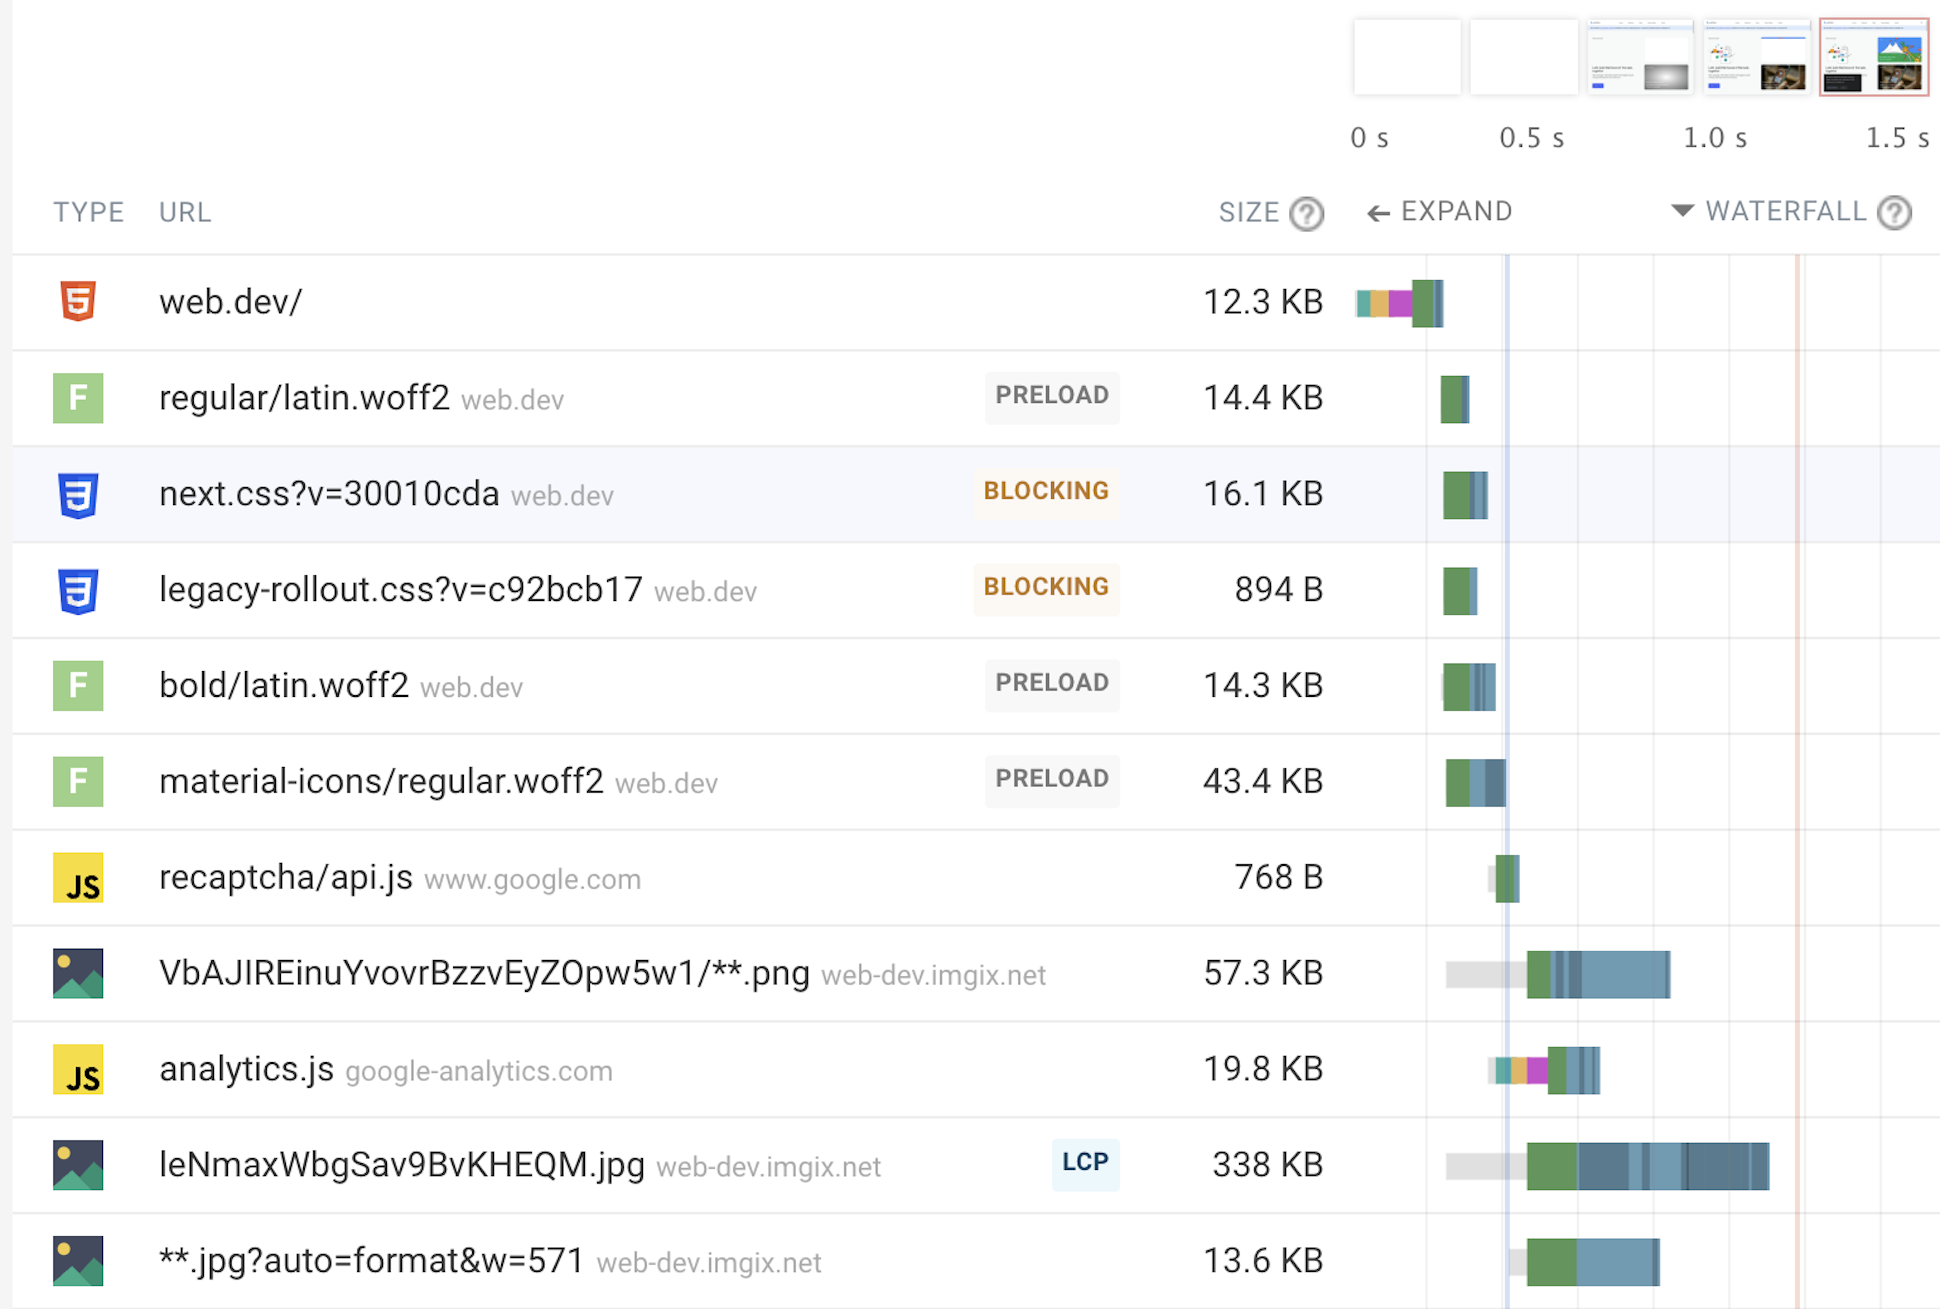This screenshot has height=1309, width=1940.
Task: Click the URL column header
Action: (x=184, y=212)
